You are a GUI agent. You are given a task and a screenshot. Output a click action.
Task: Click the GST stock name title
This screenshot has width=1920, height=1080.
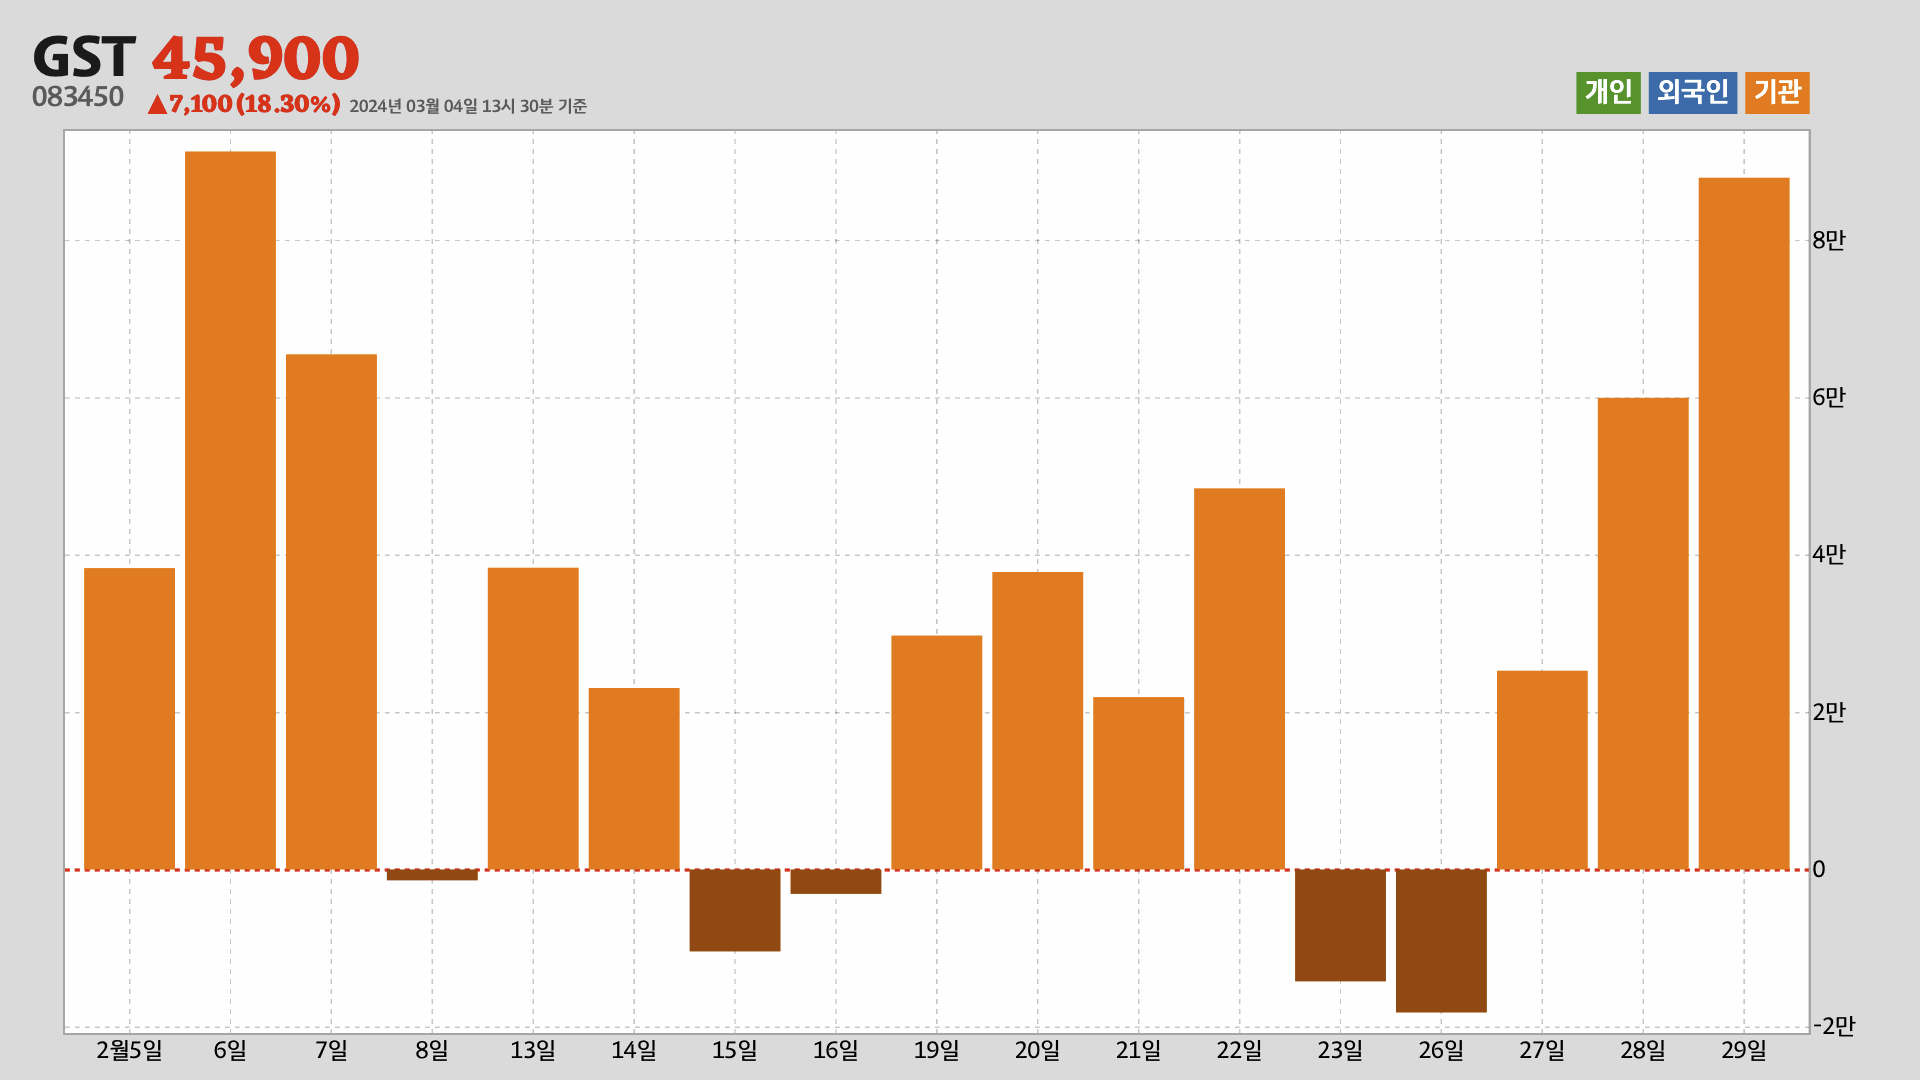point(84,58)
